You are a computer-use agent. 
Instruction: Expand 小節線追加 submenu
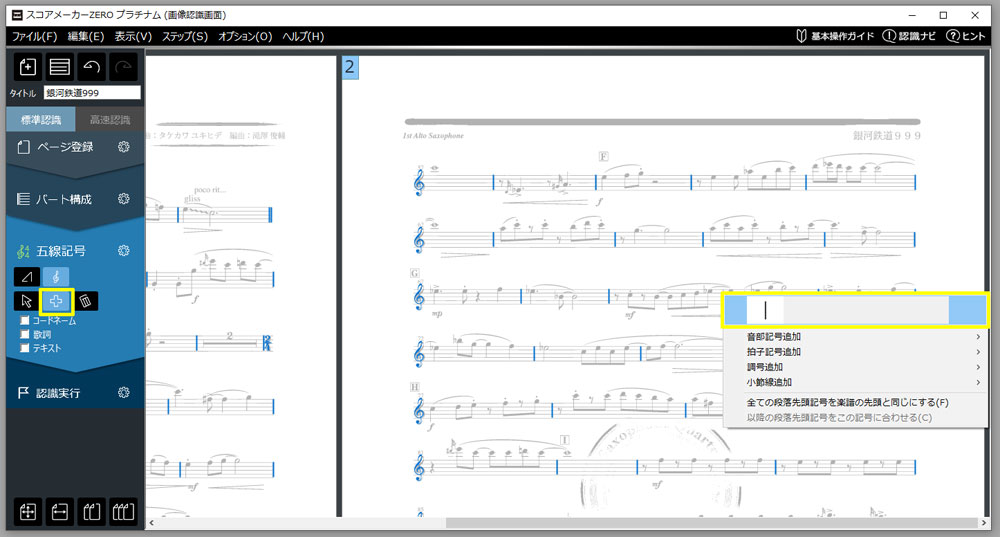tap(855, 383)
